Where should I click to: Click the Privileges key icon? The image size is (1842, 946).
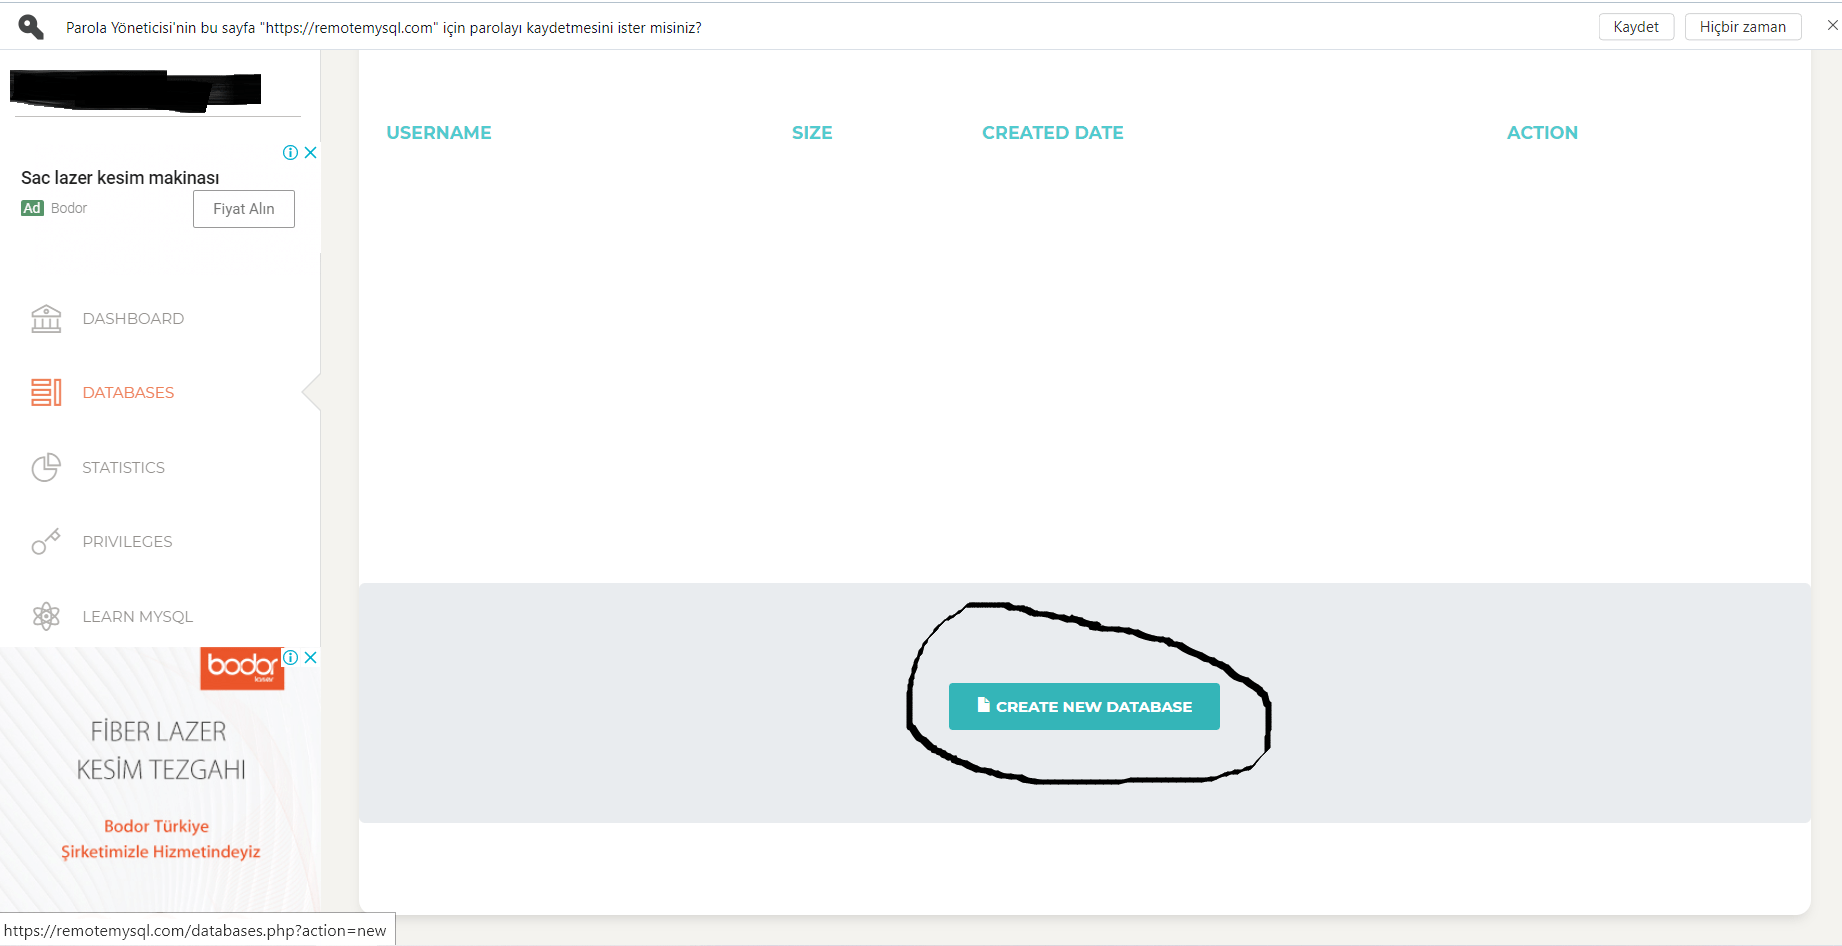(x=46, y=541)
